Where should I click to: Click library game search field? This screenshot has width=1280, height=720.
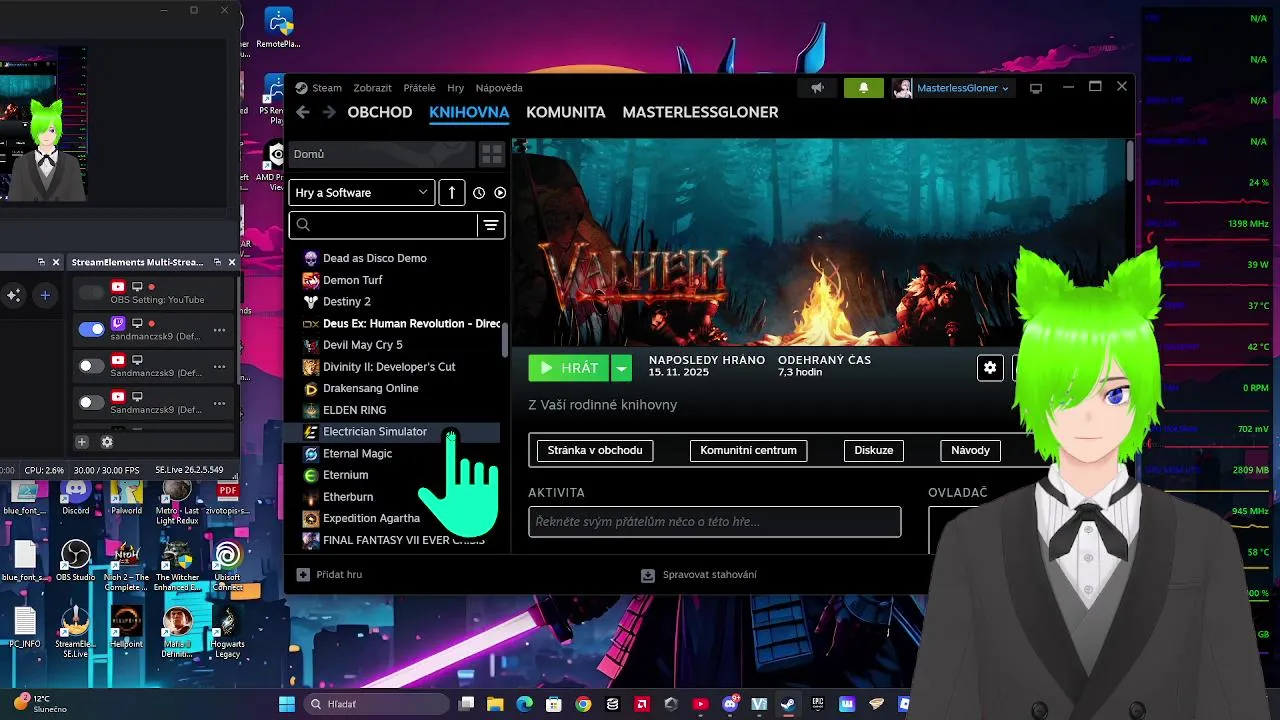coord(383,225)
